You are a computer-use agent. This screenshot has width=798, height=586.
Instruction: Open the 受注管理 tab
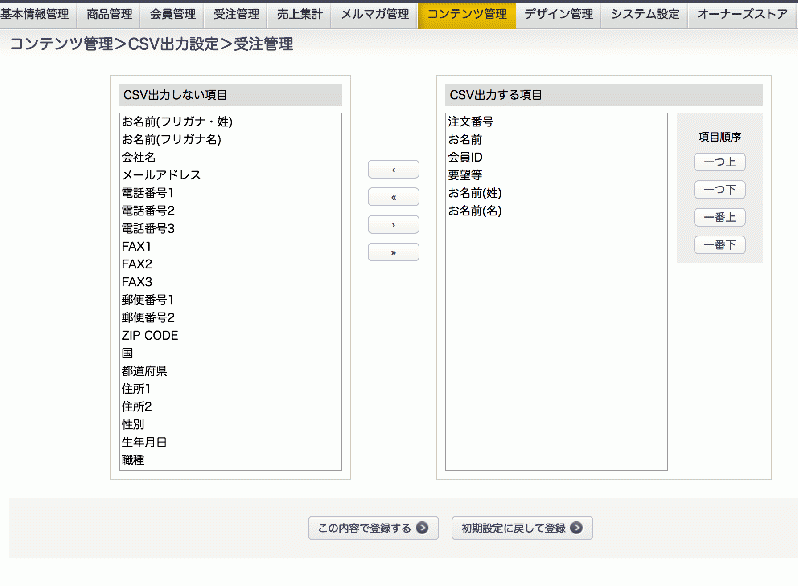tap(236, 15)
